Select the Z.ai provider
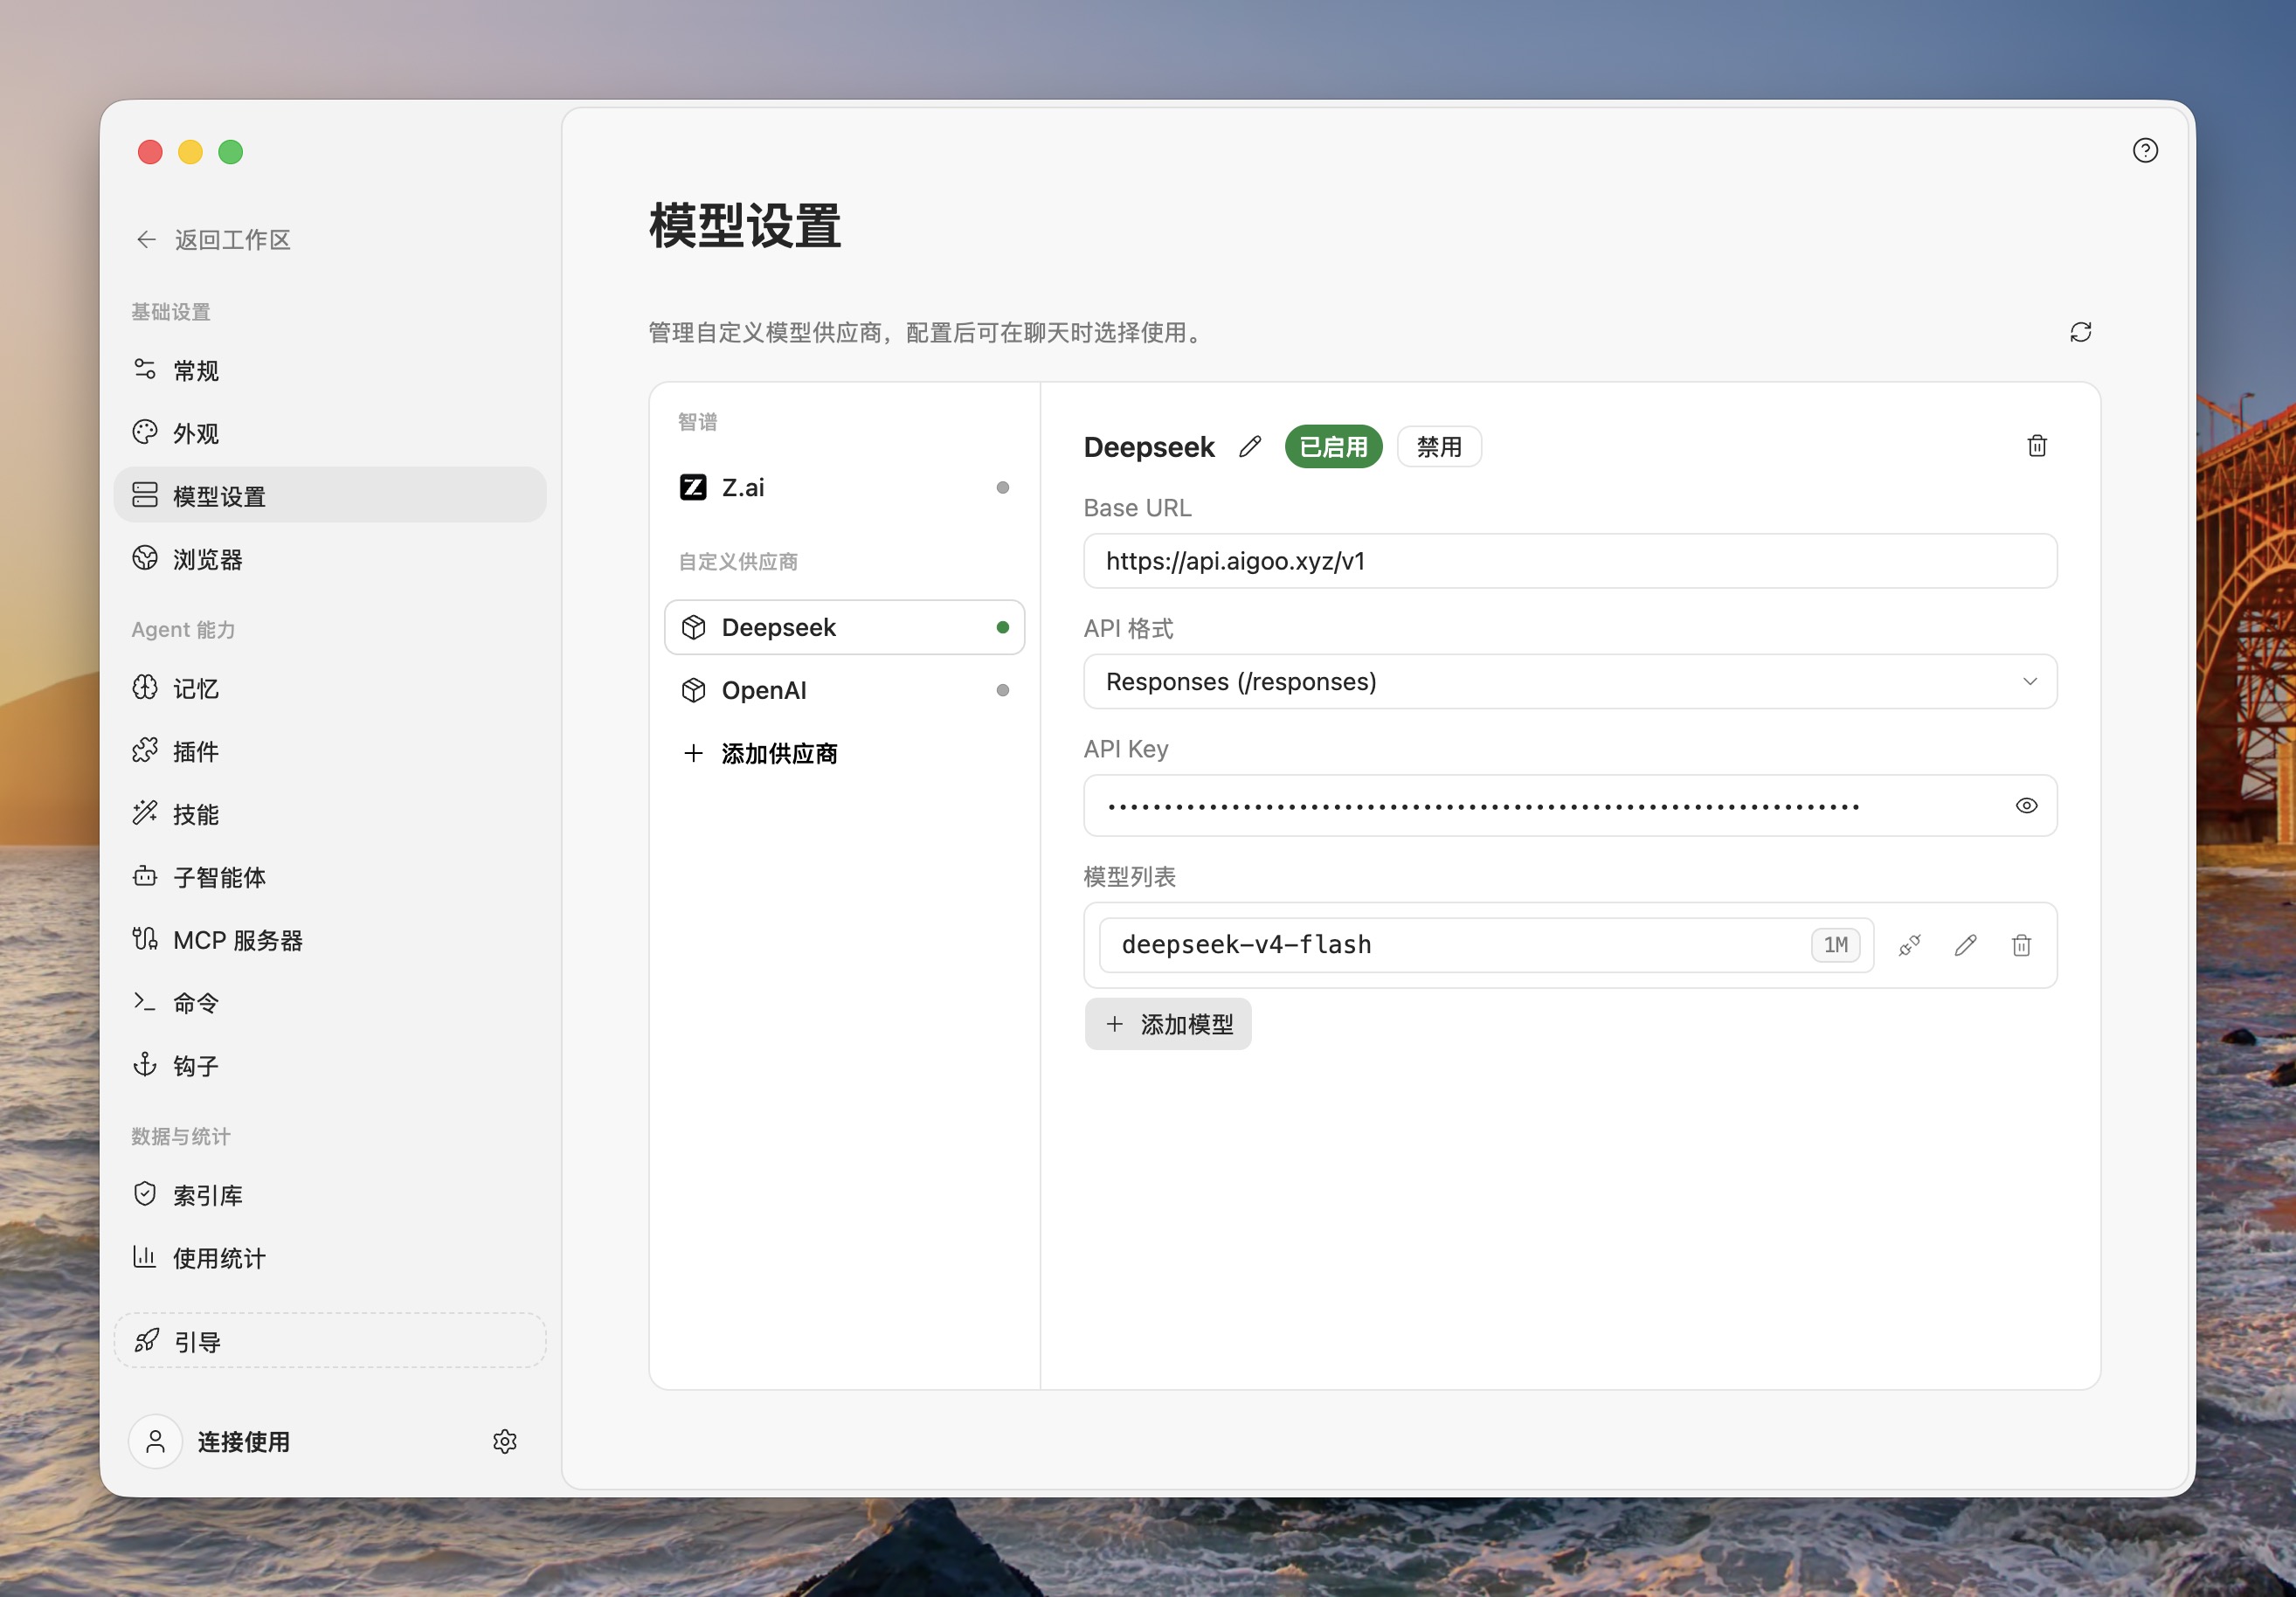The height and width of the screenshot is (1597, 2296). 844,487
